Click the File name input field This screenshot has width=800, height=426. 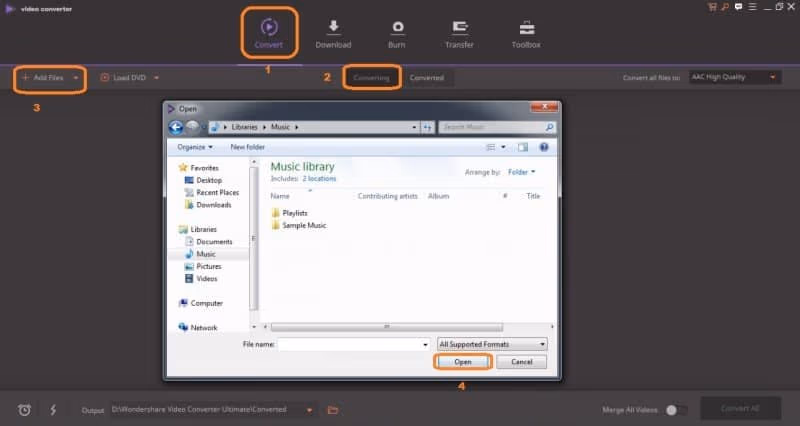point(349,344)
